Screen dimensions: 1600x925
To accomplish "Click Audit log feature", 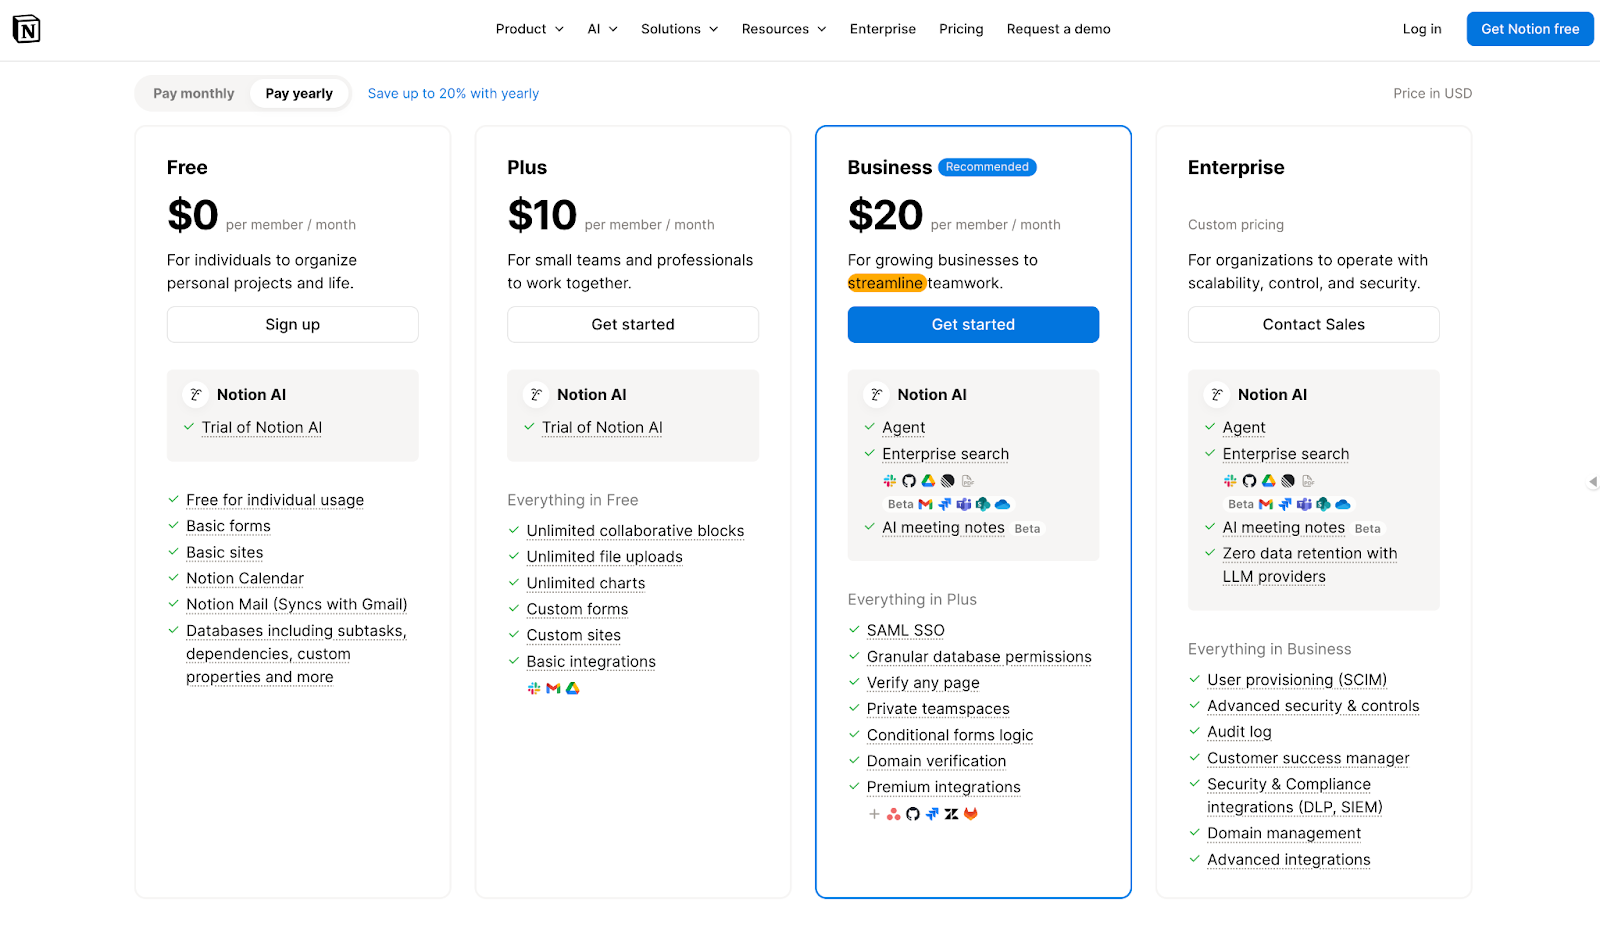I will [1239, 732].
